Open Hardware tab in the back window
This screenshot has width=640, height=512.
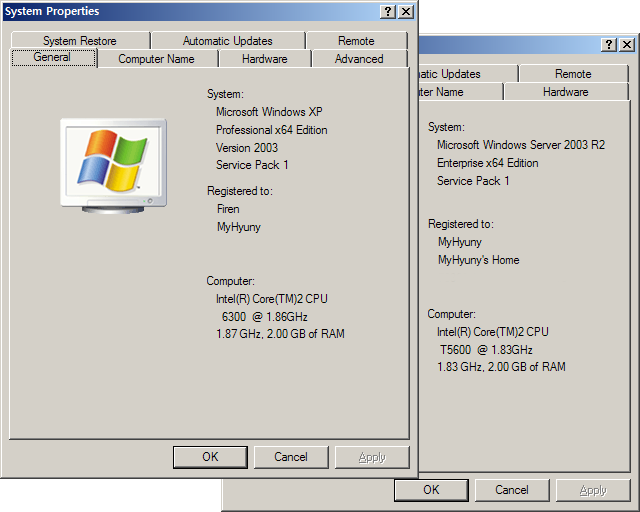tap(566, 92)
